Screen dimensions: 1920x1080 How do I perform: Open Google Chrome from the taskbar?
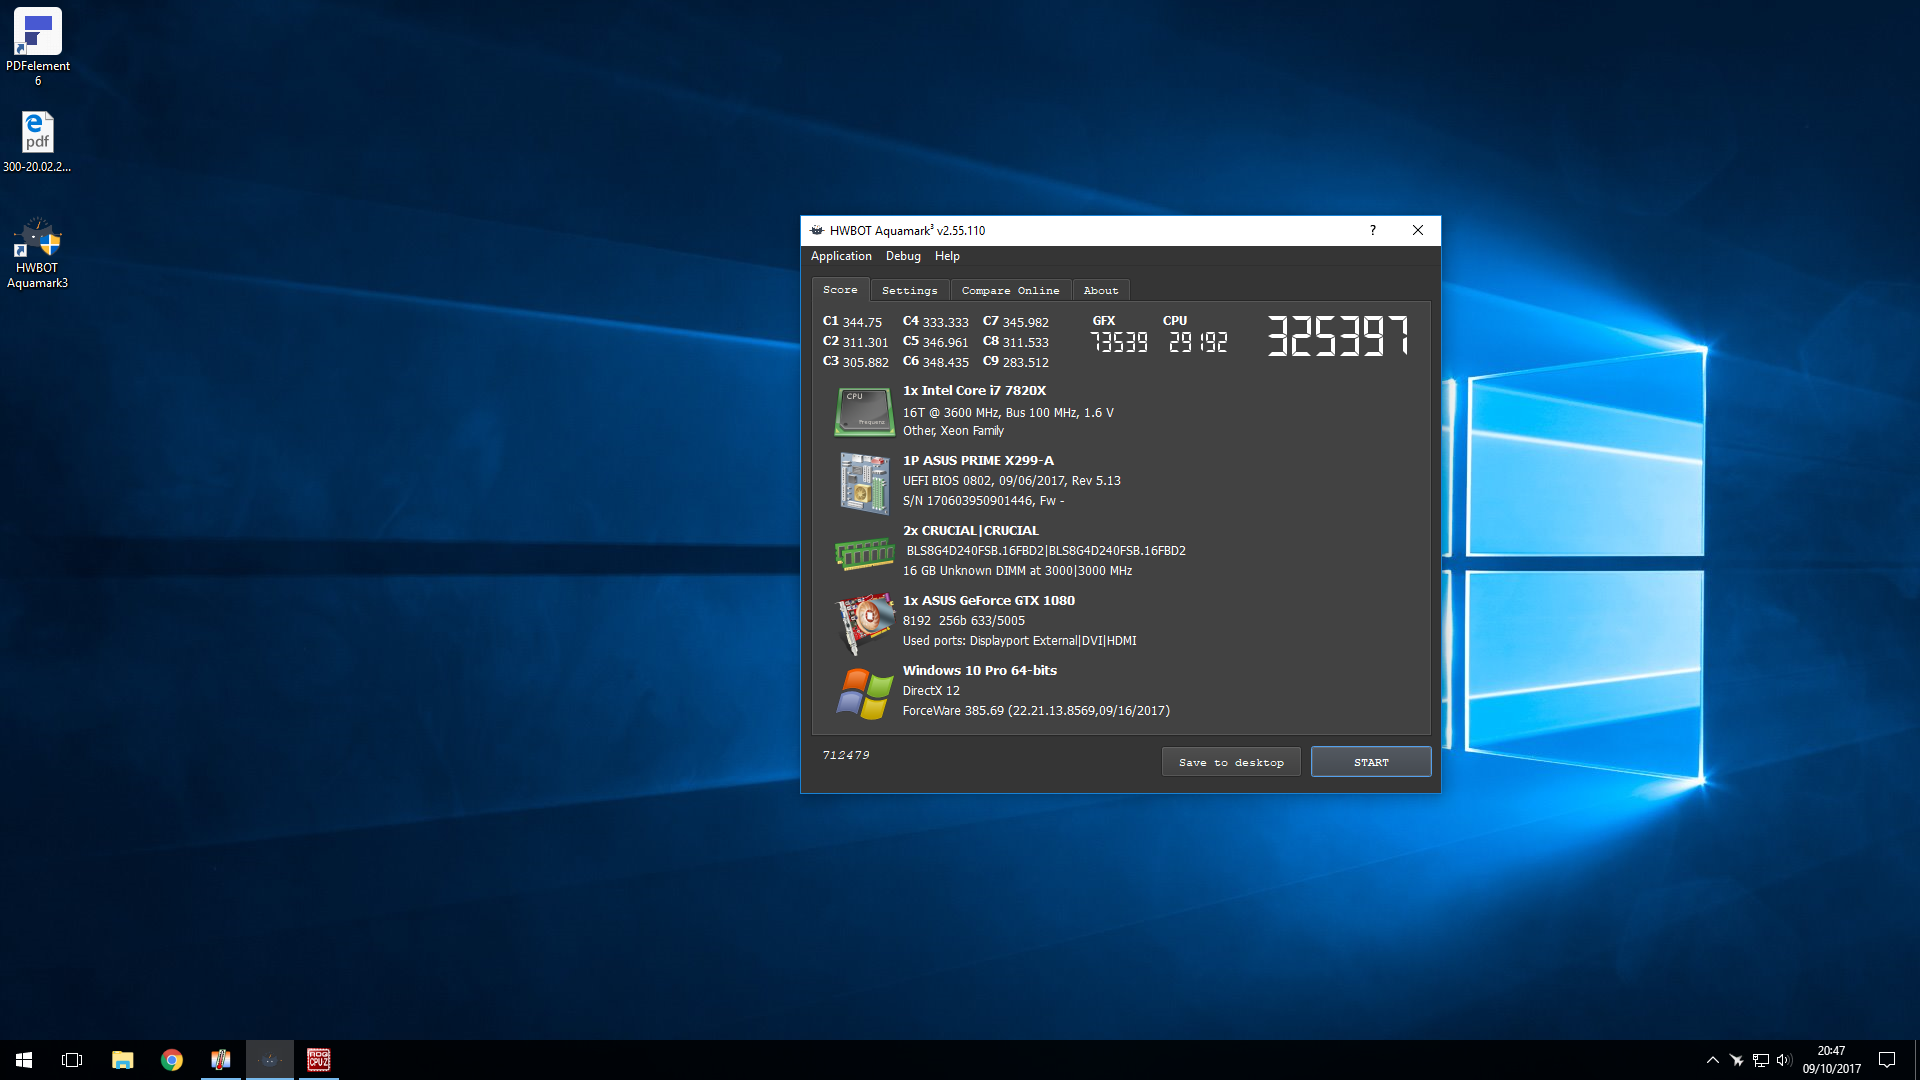pyautogui.click(x=172, y=1060)
